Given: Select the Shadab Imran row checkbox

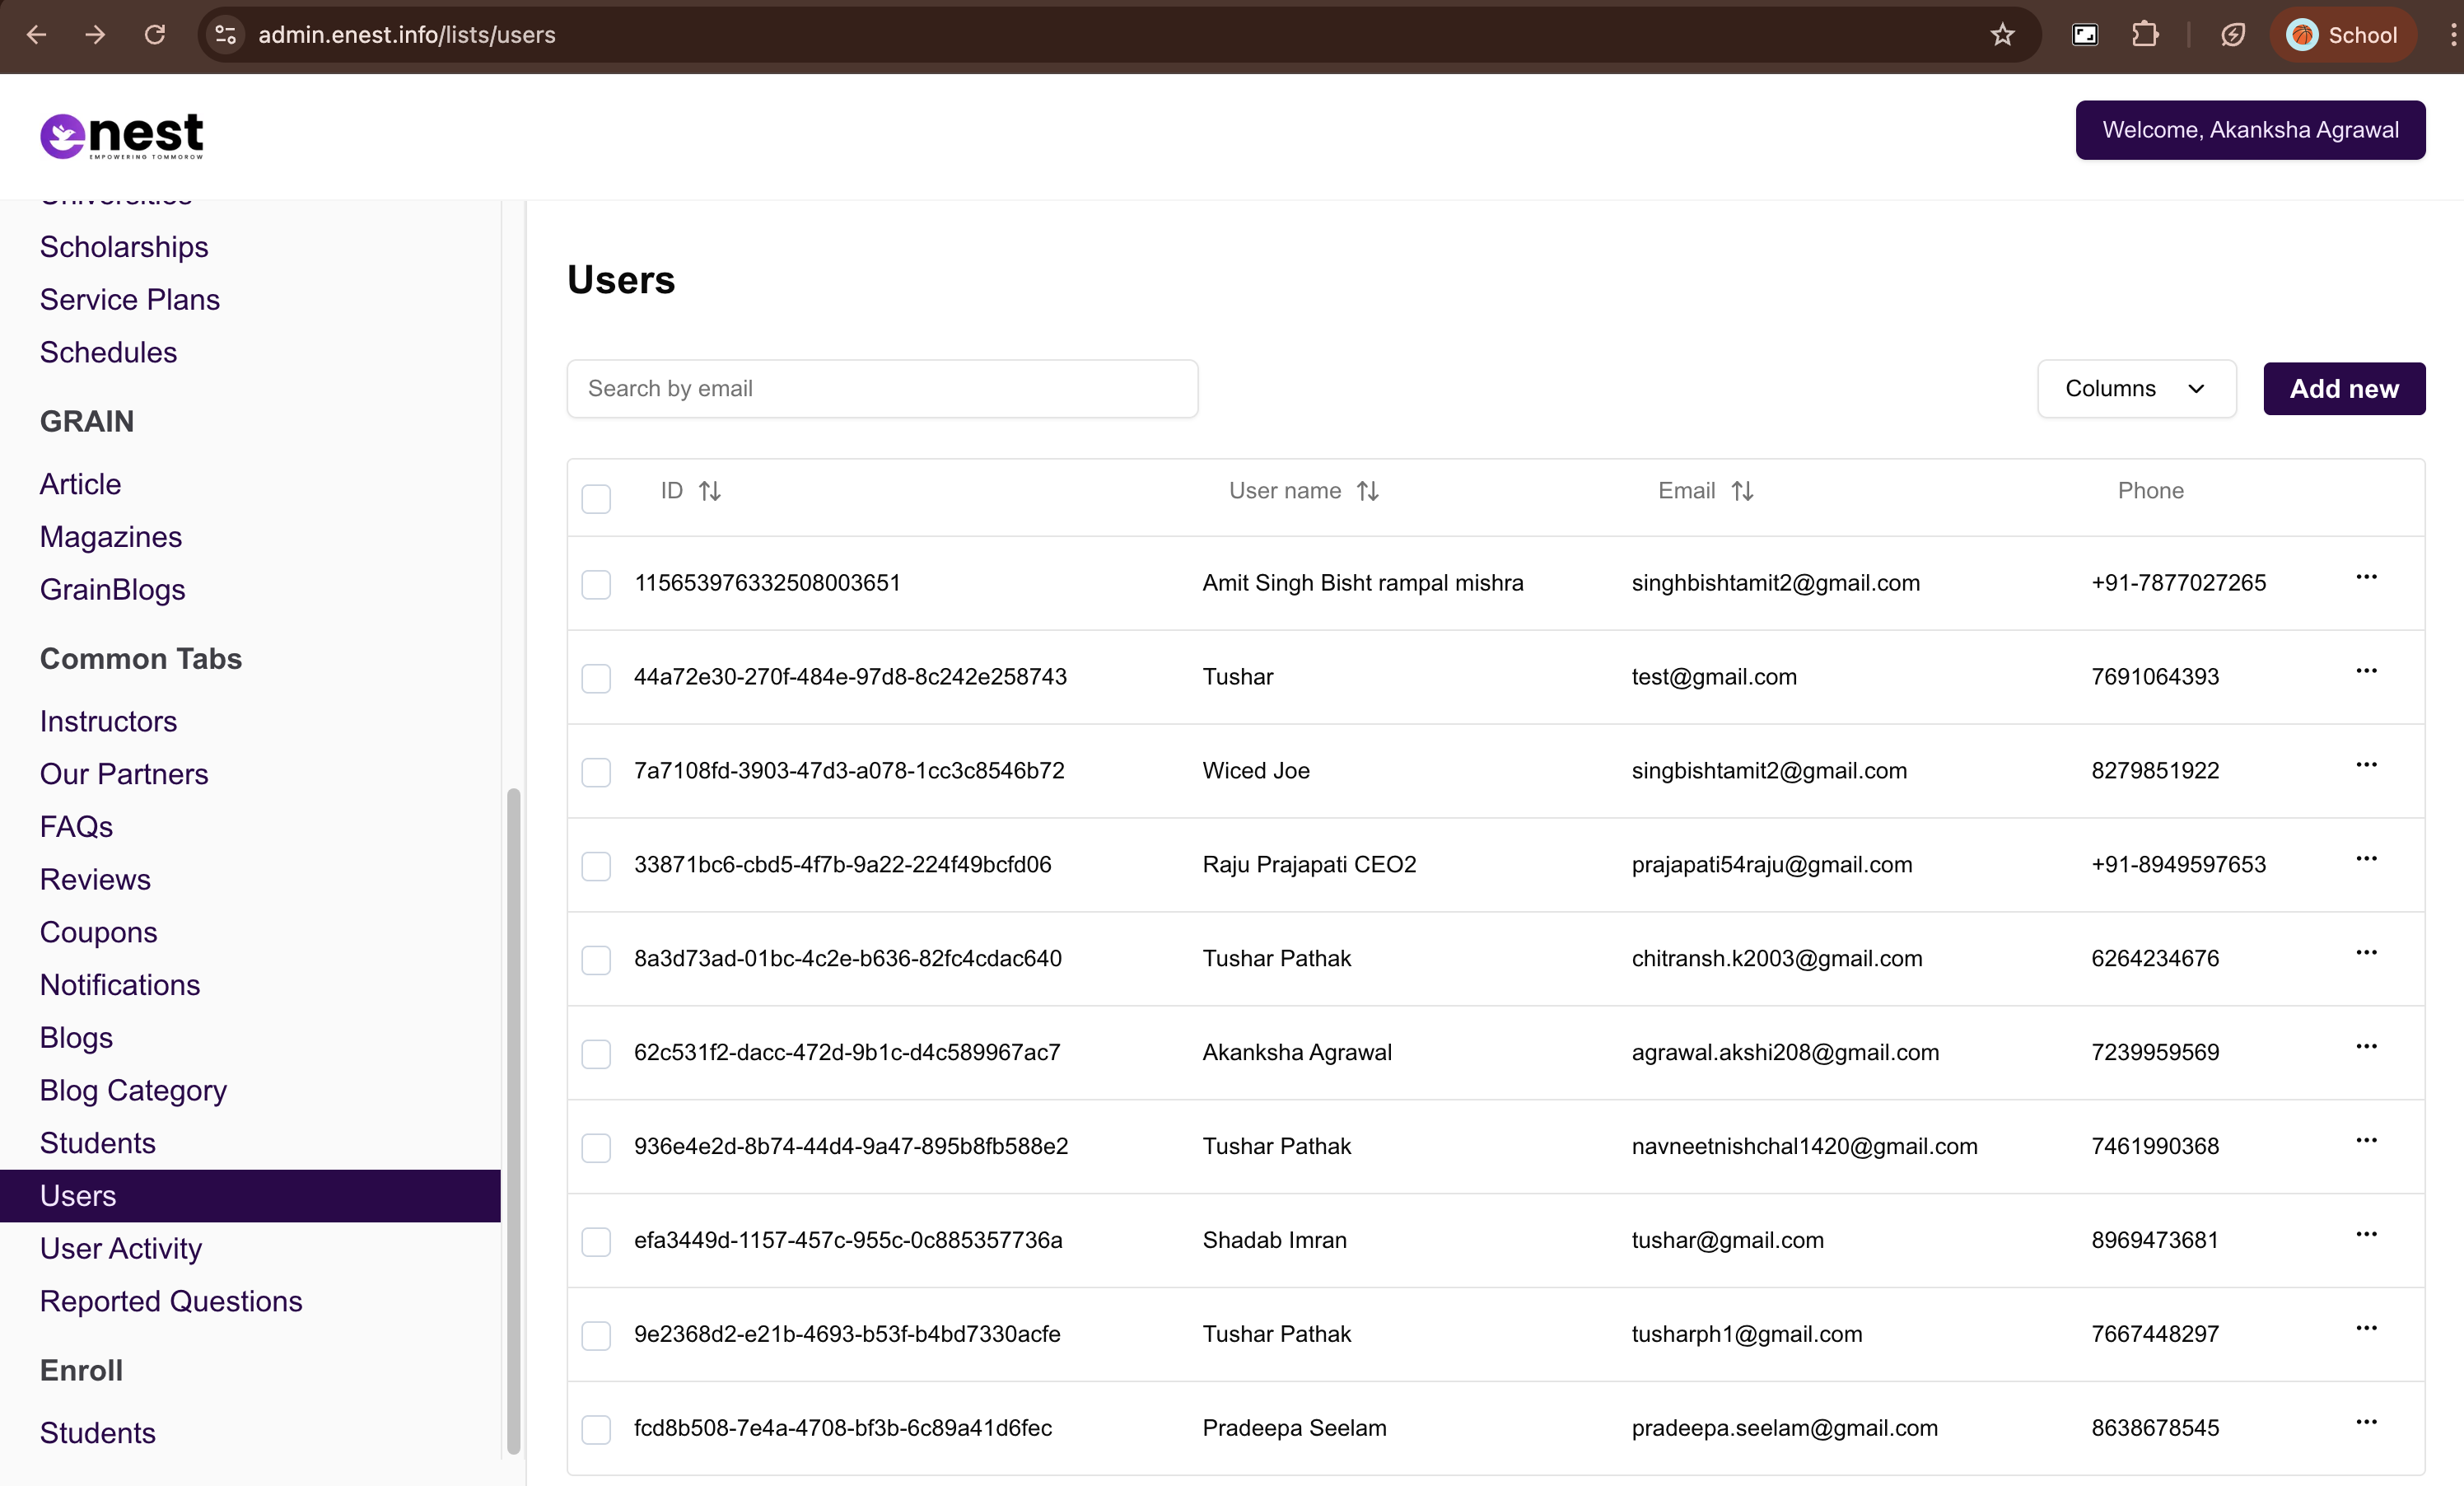Looking at the screenshot, I should (596, 1242).
